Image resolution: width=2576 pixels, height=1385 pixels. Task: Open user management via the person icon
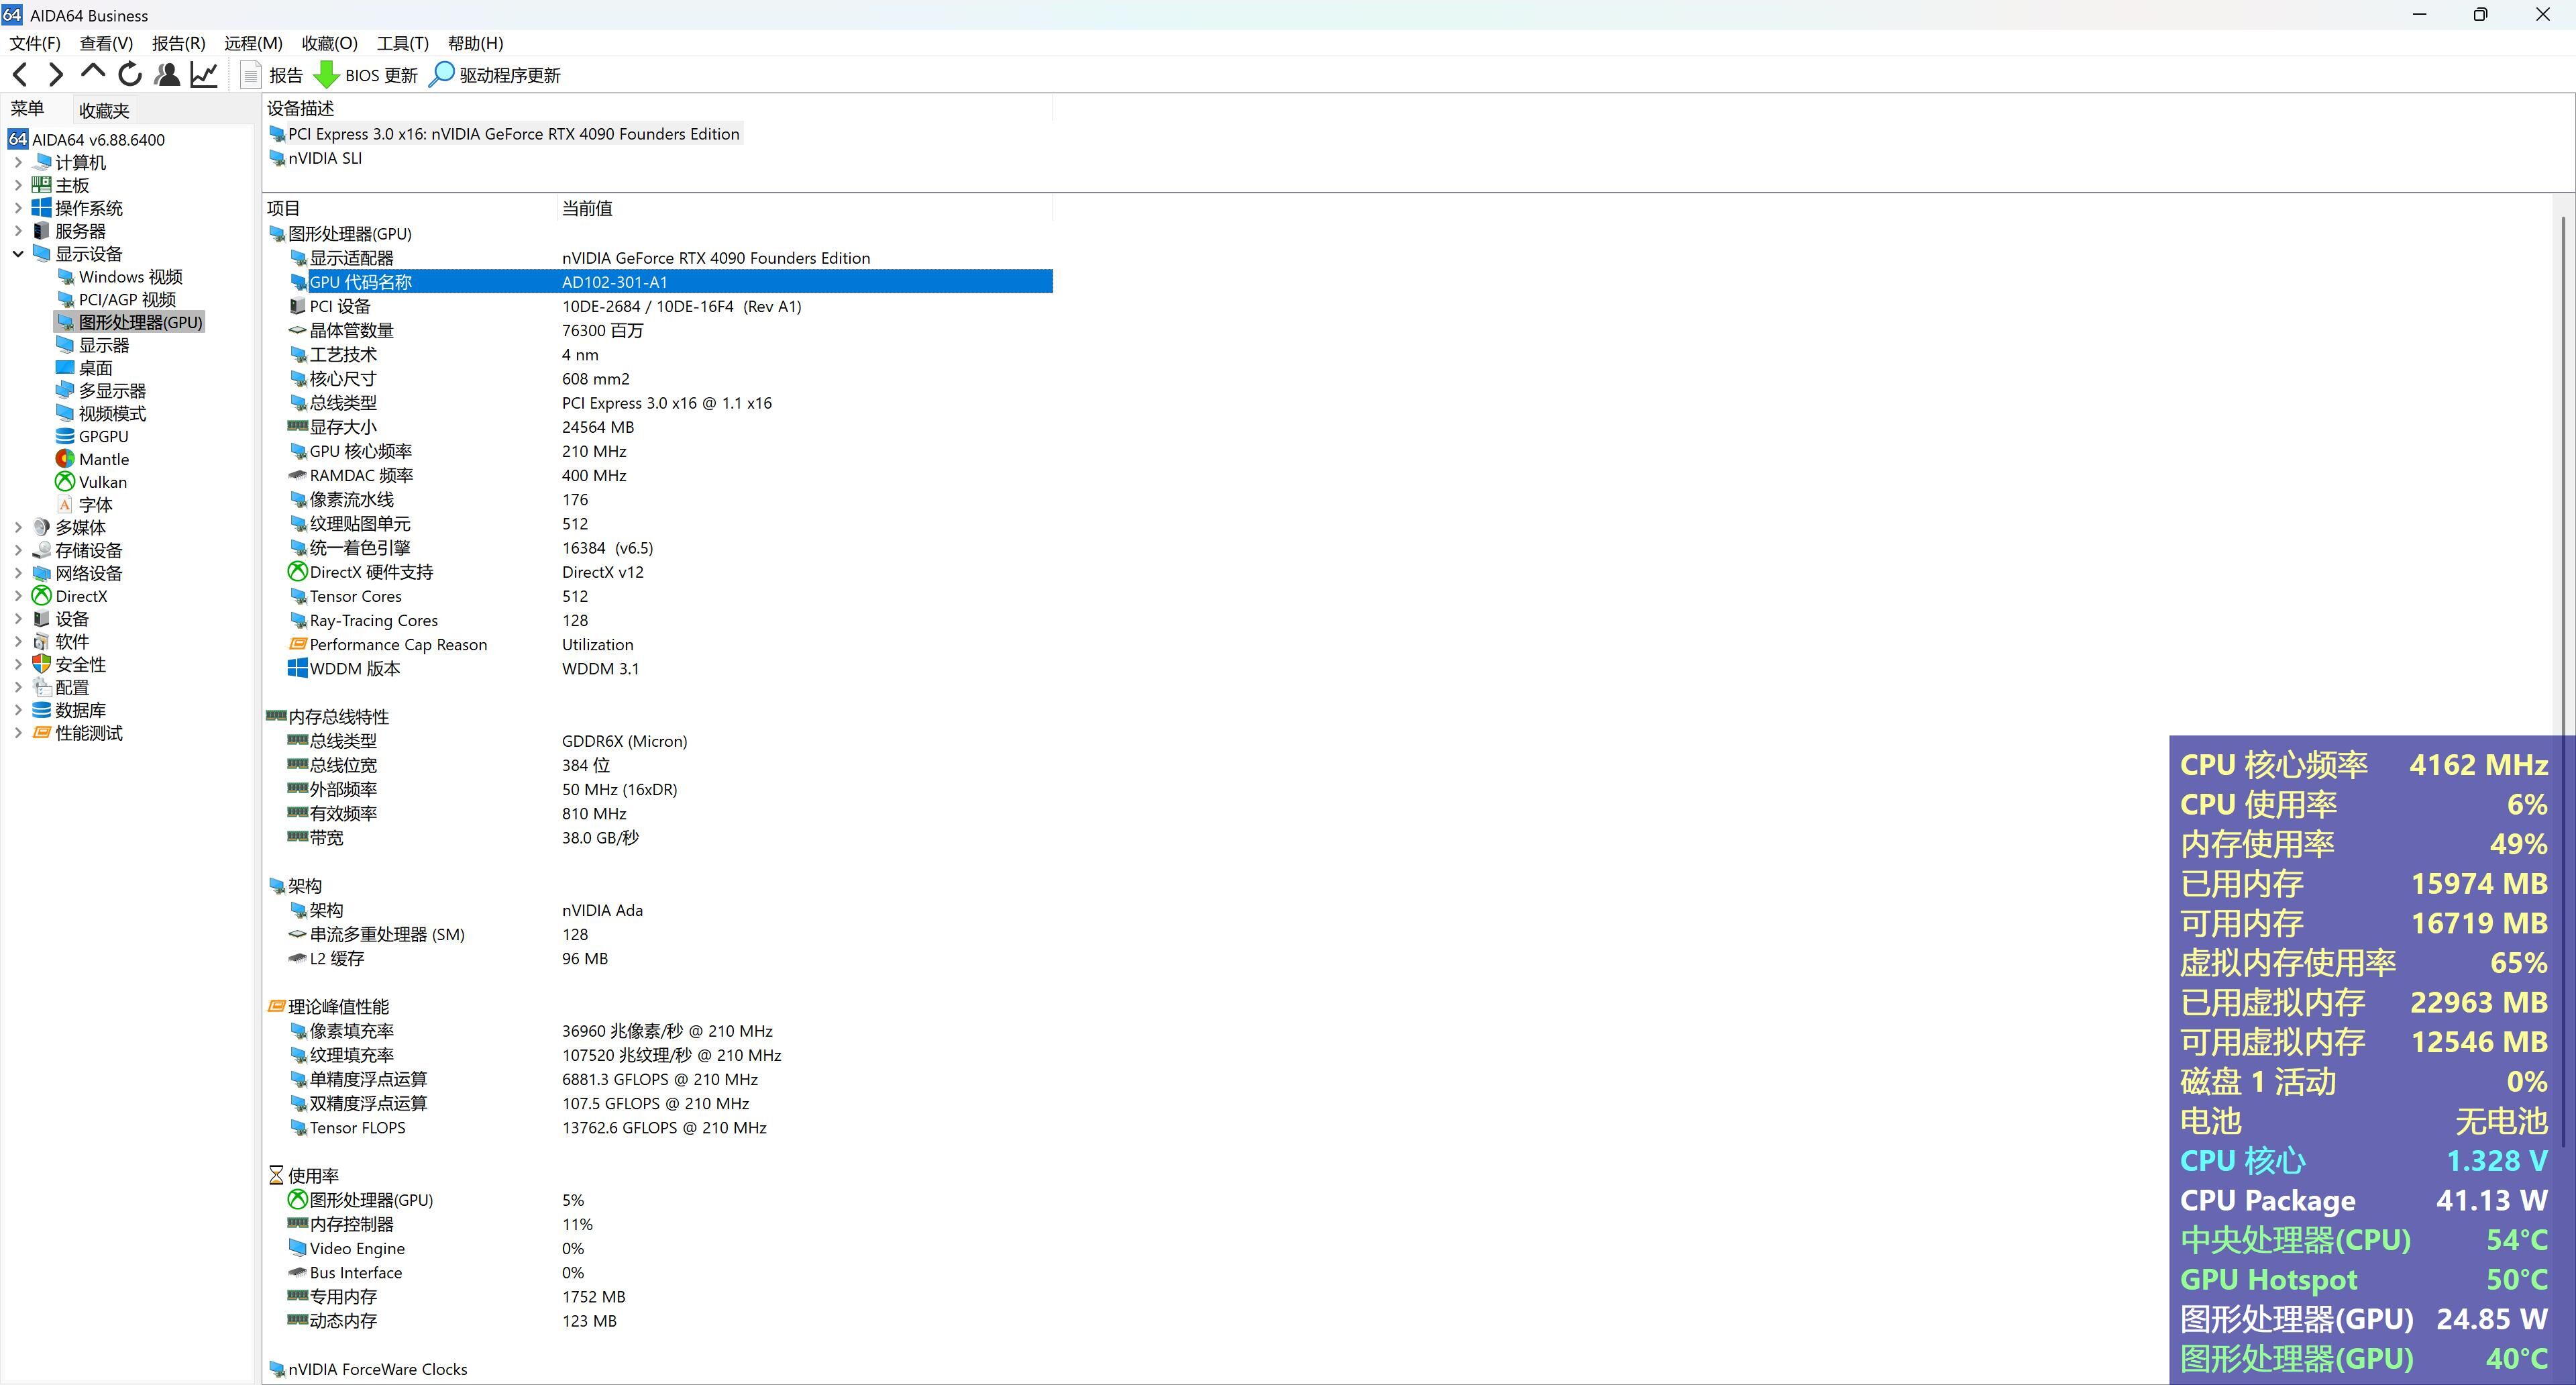(x=168, y=75)
